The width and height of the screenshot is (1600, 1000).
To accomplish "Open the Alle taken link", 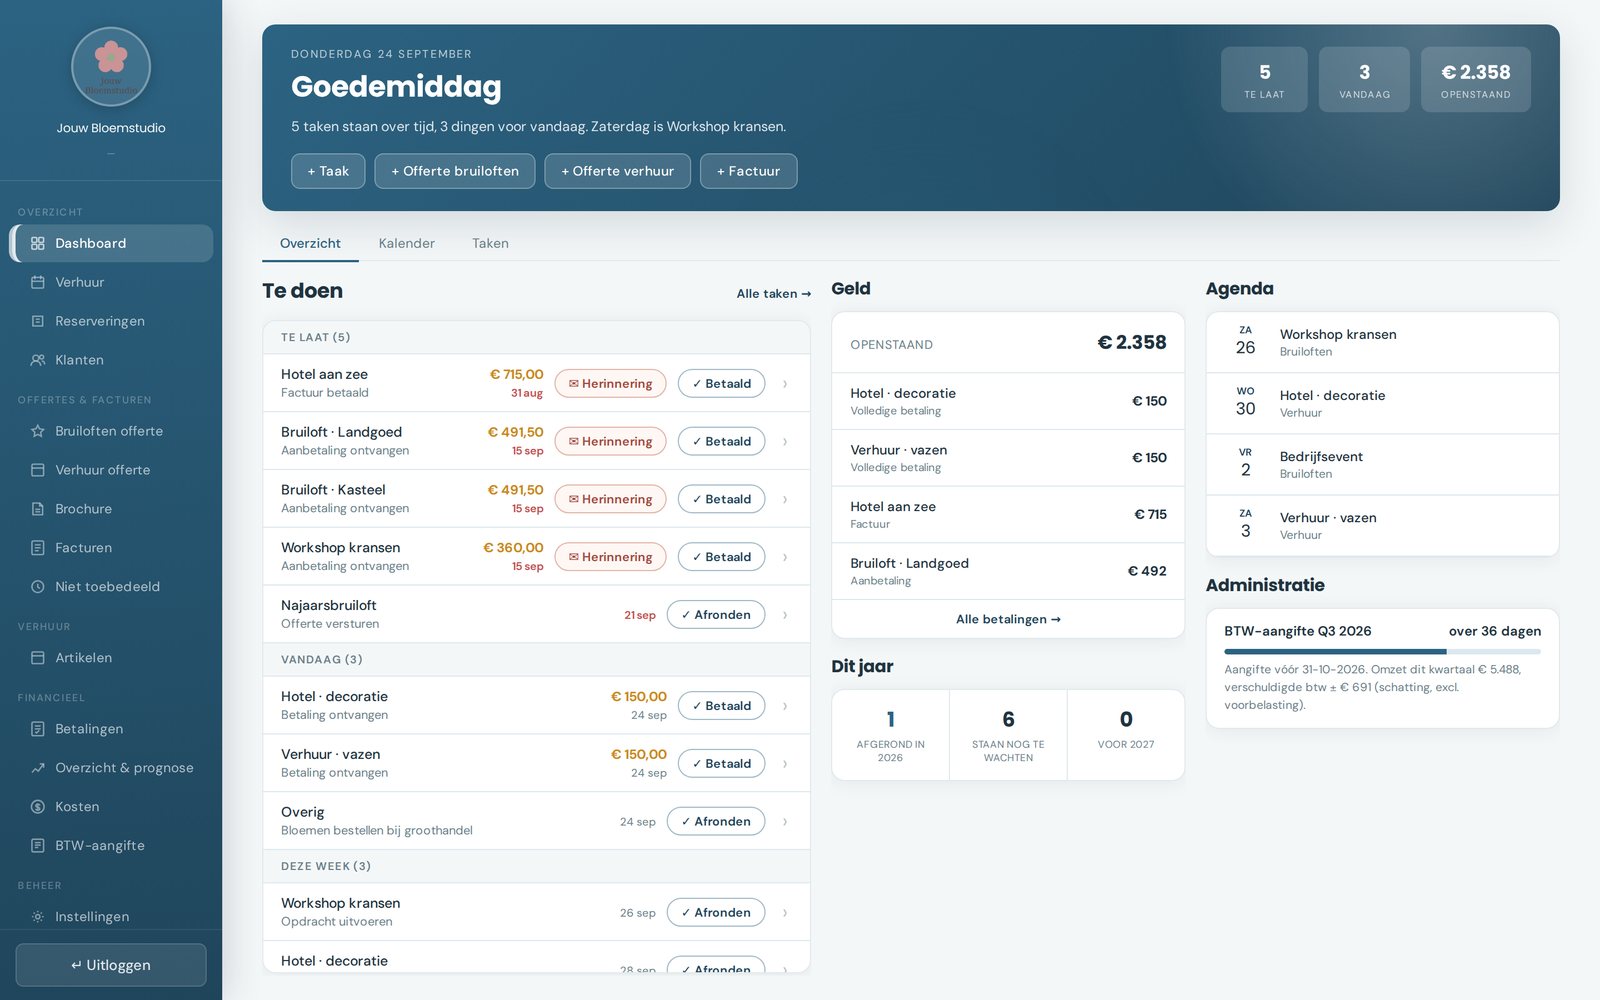I will [773, 294].
